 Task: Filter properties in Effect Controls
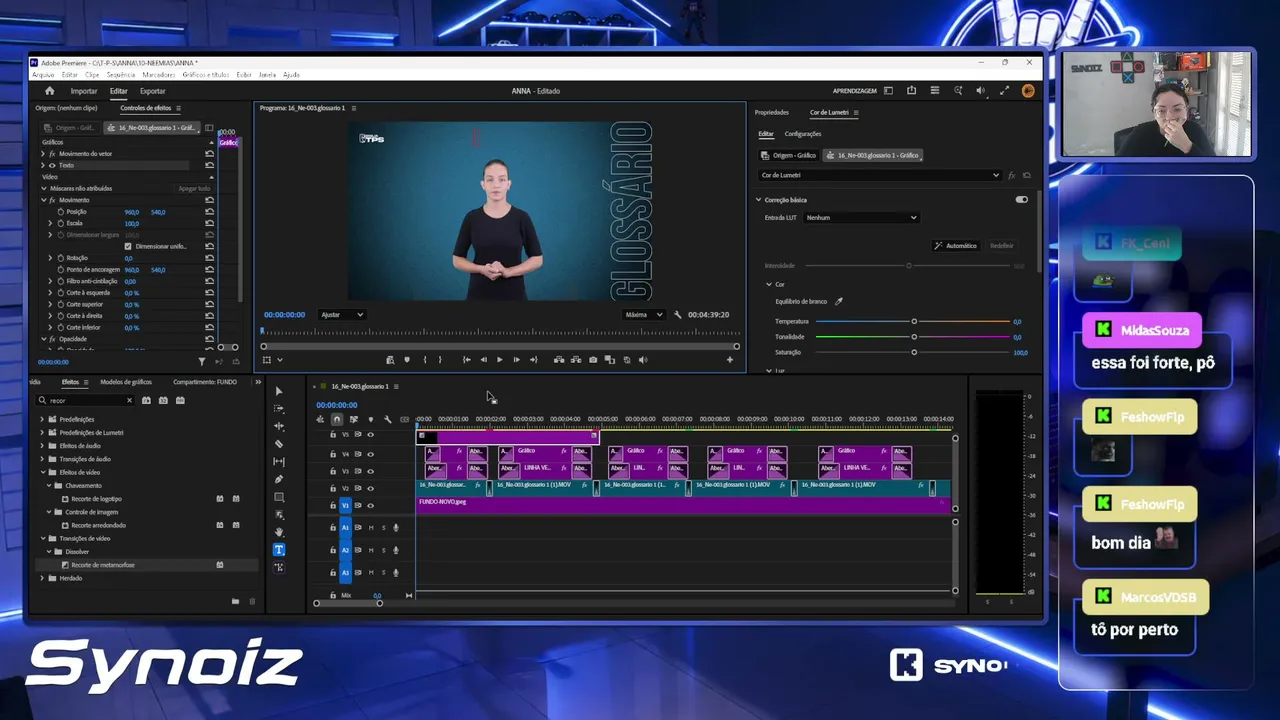(x=202, y=362)
